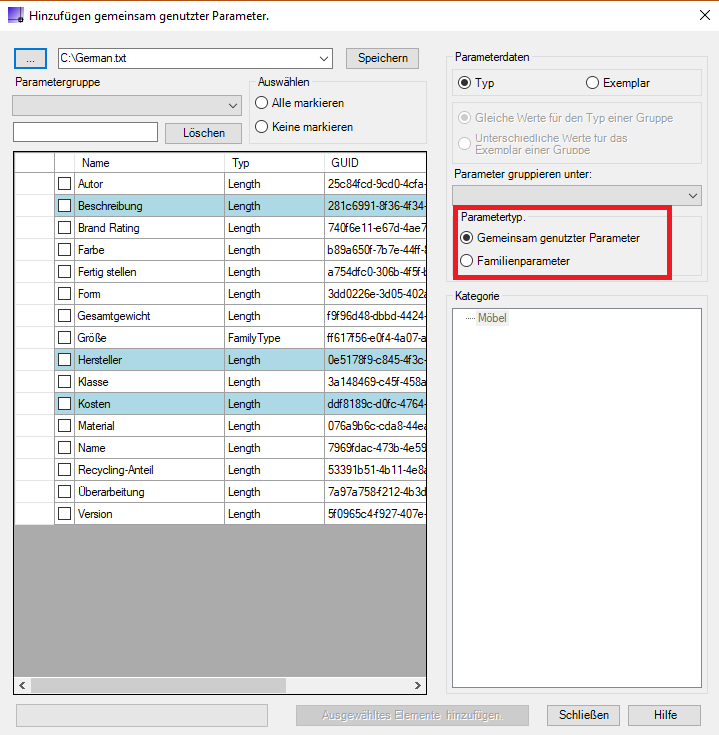Select Möbel in Kategorie tree

492,318
